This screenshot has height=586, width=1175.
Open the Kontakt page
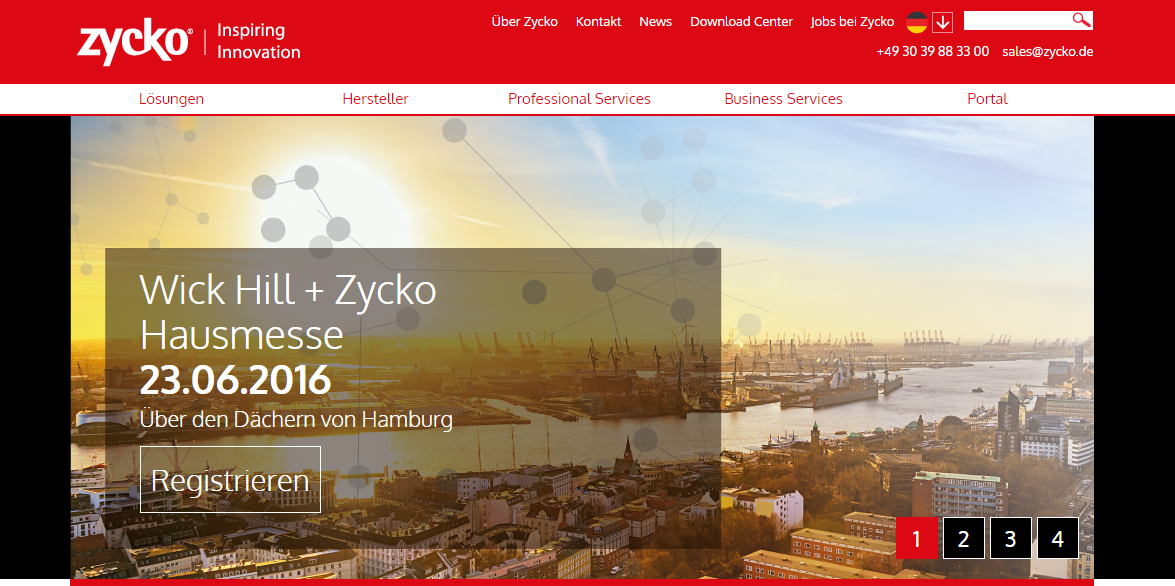pyautogui.click(x=598, y=22)
